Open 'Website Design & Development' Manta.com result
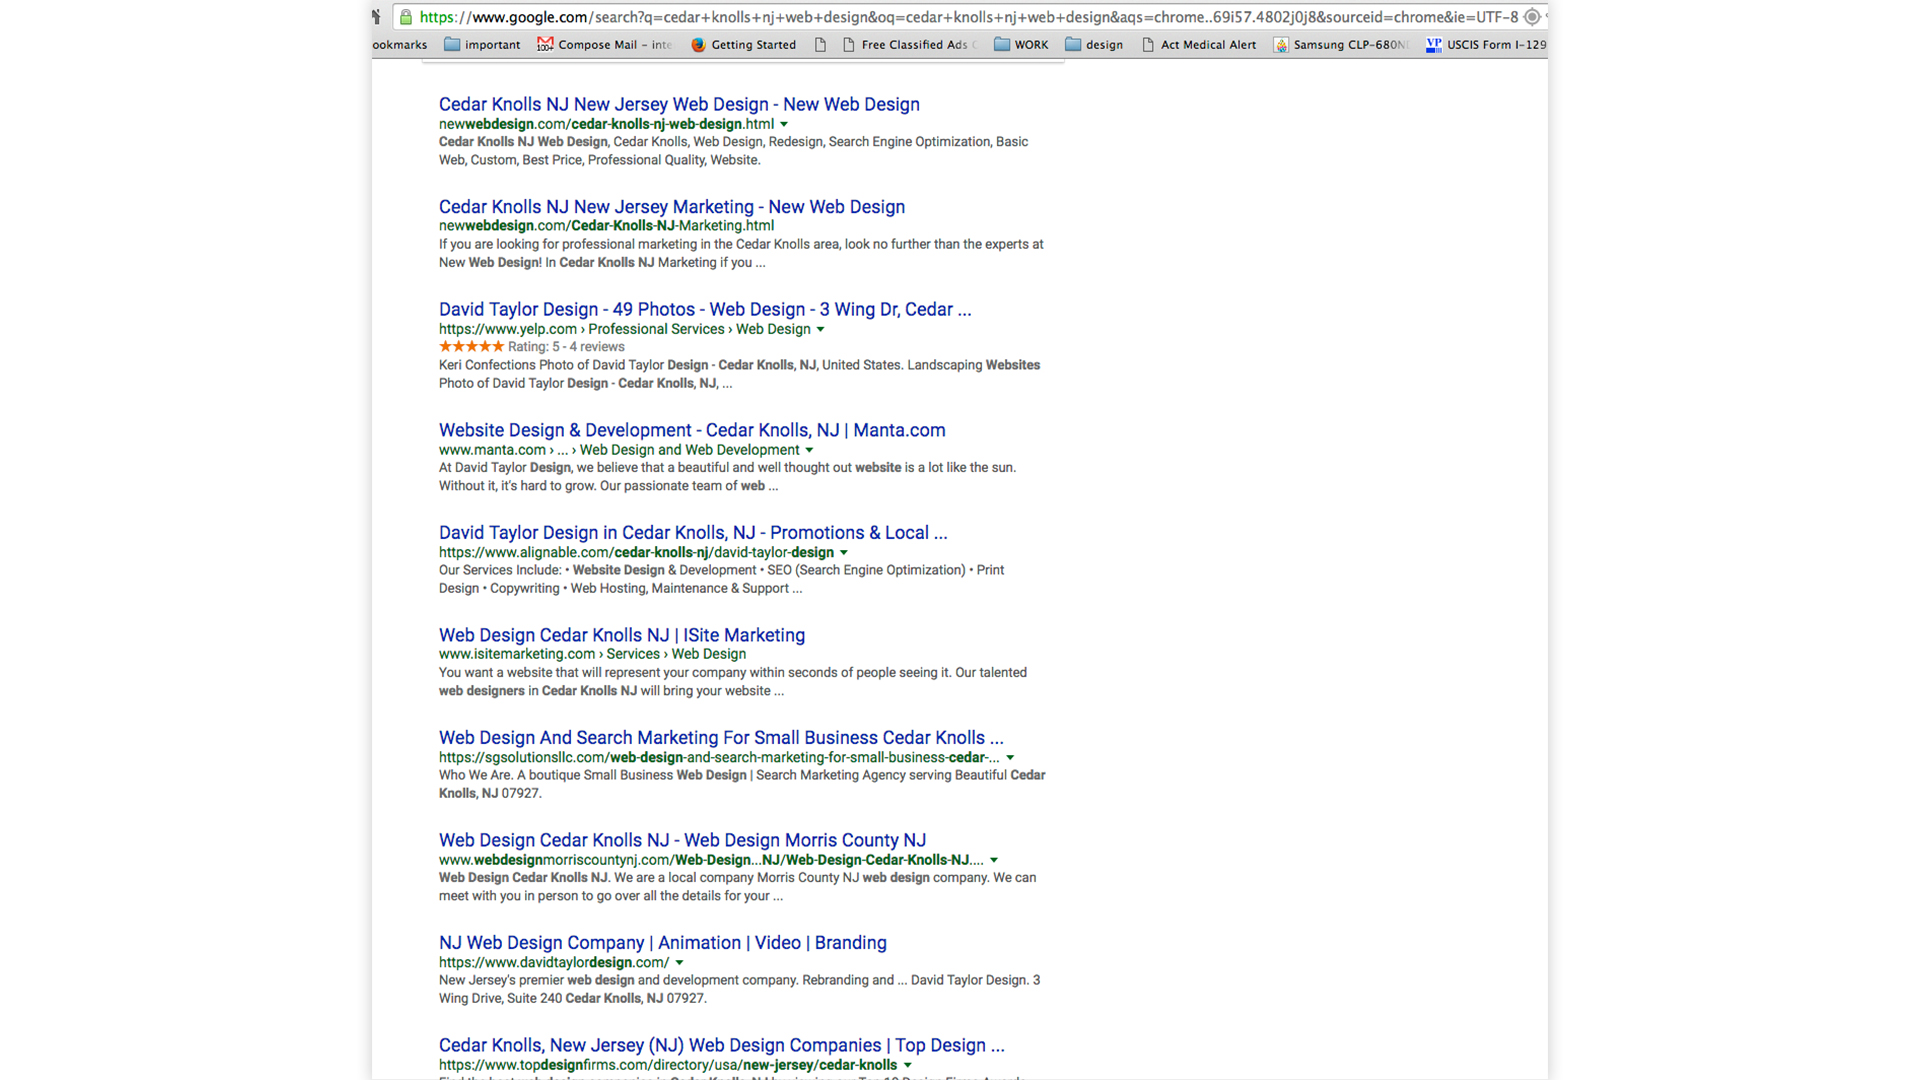 coord(692,430)
